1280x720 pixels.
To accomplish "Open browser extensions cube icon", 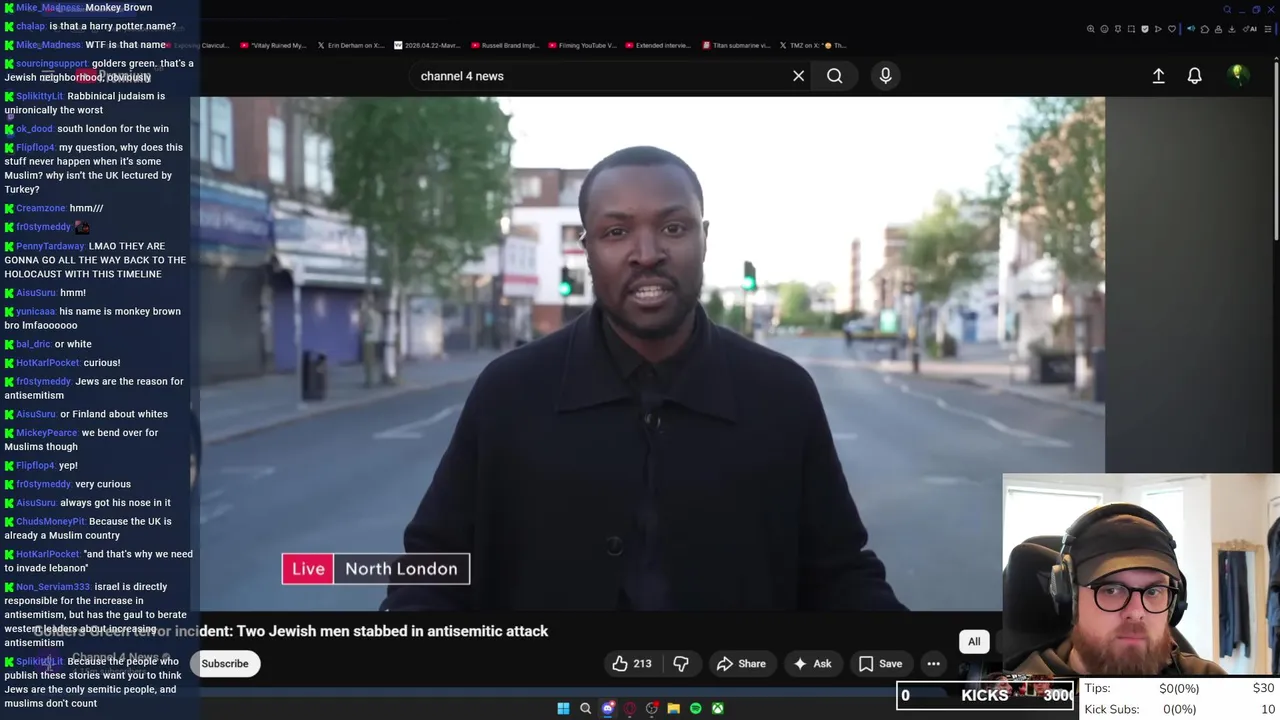I will tap(1205, 29).
